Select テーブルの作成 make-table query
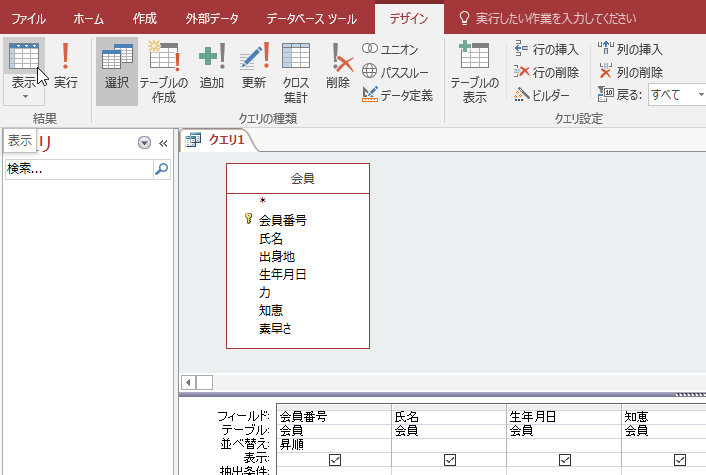706x475 pixels. tap(163, 72)
